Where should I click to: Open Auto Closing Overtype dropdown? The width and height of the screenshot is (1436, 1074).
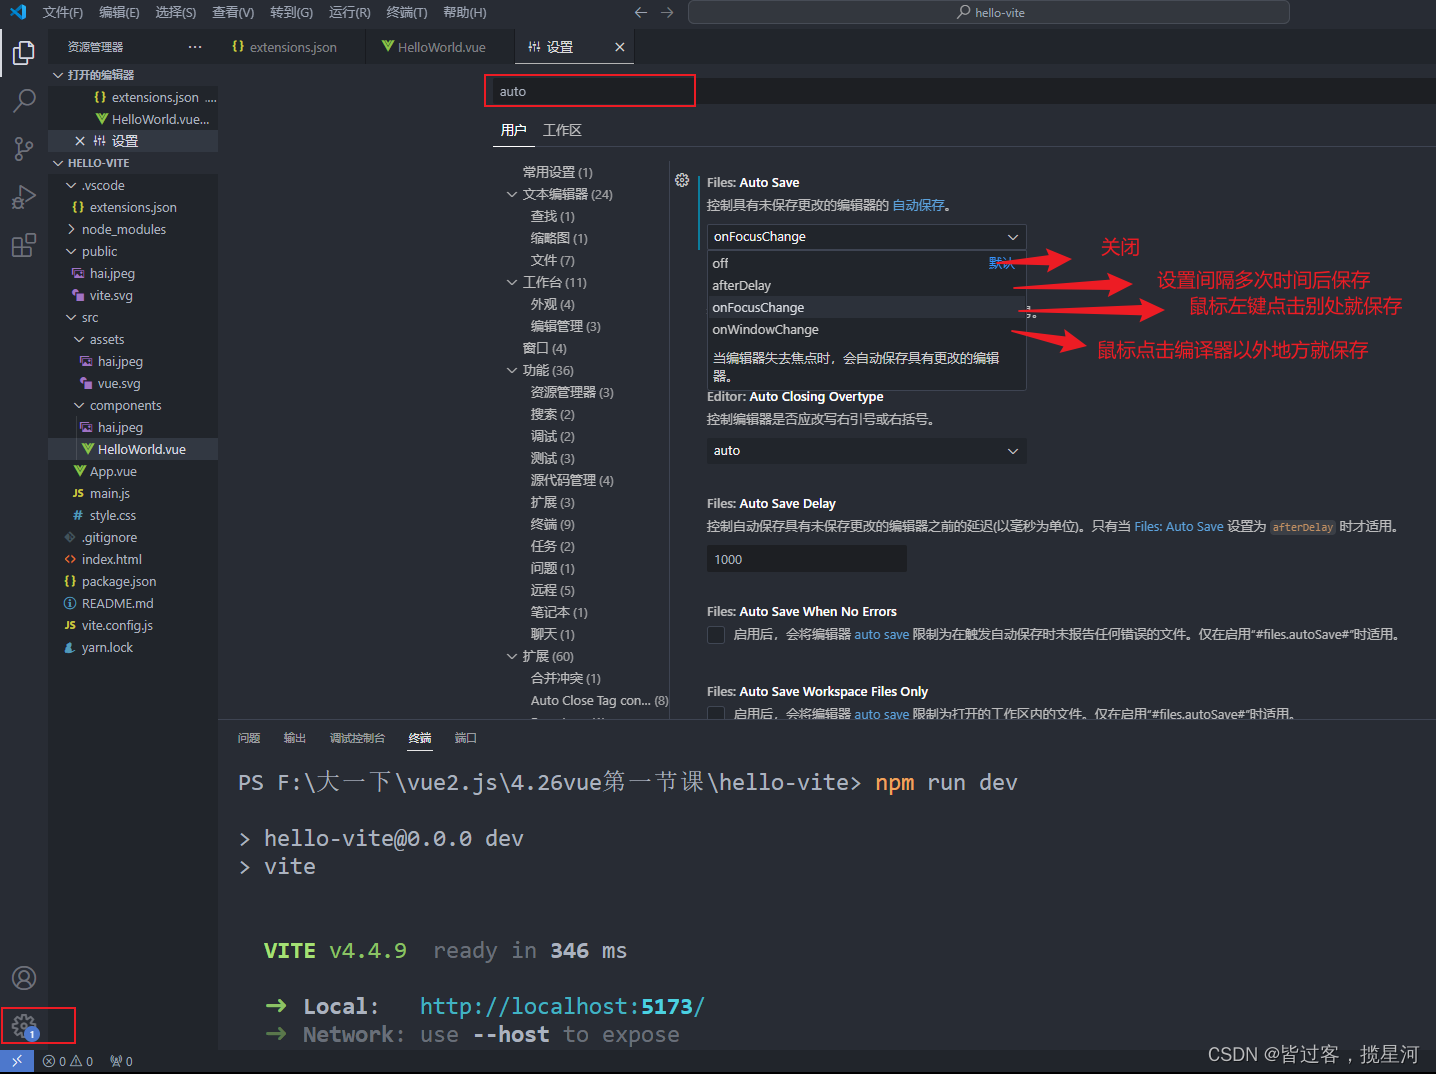pyautogui.click(x=866, y=450)
